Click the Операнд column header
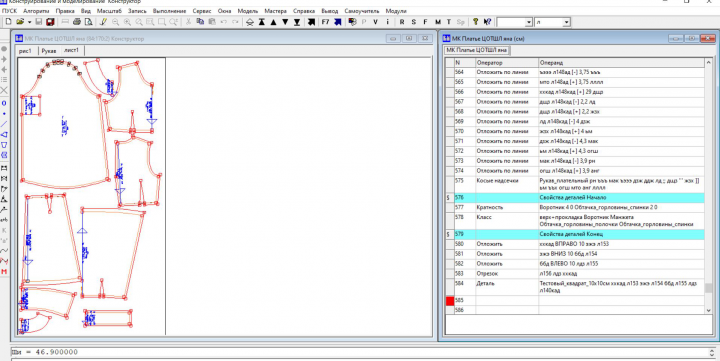This screenshot has height=361, width=720. pyautogui.click(x=621, y=62)
